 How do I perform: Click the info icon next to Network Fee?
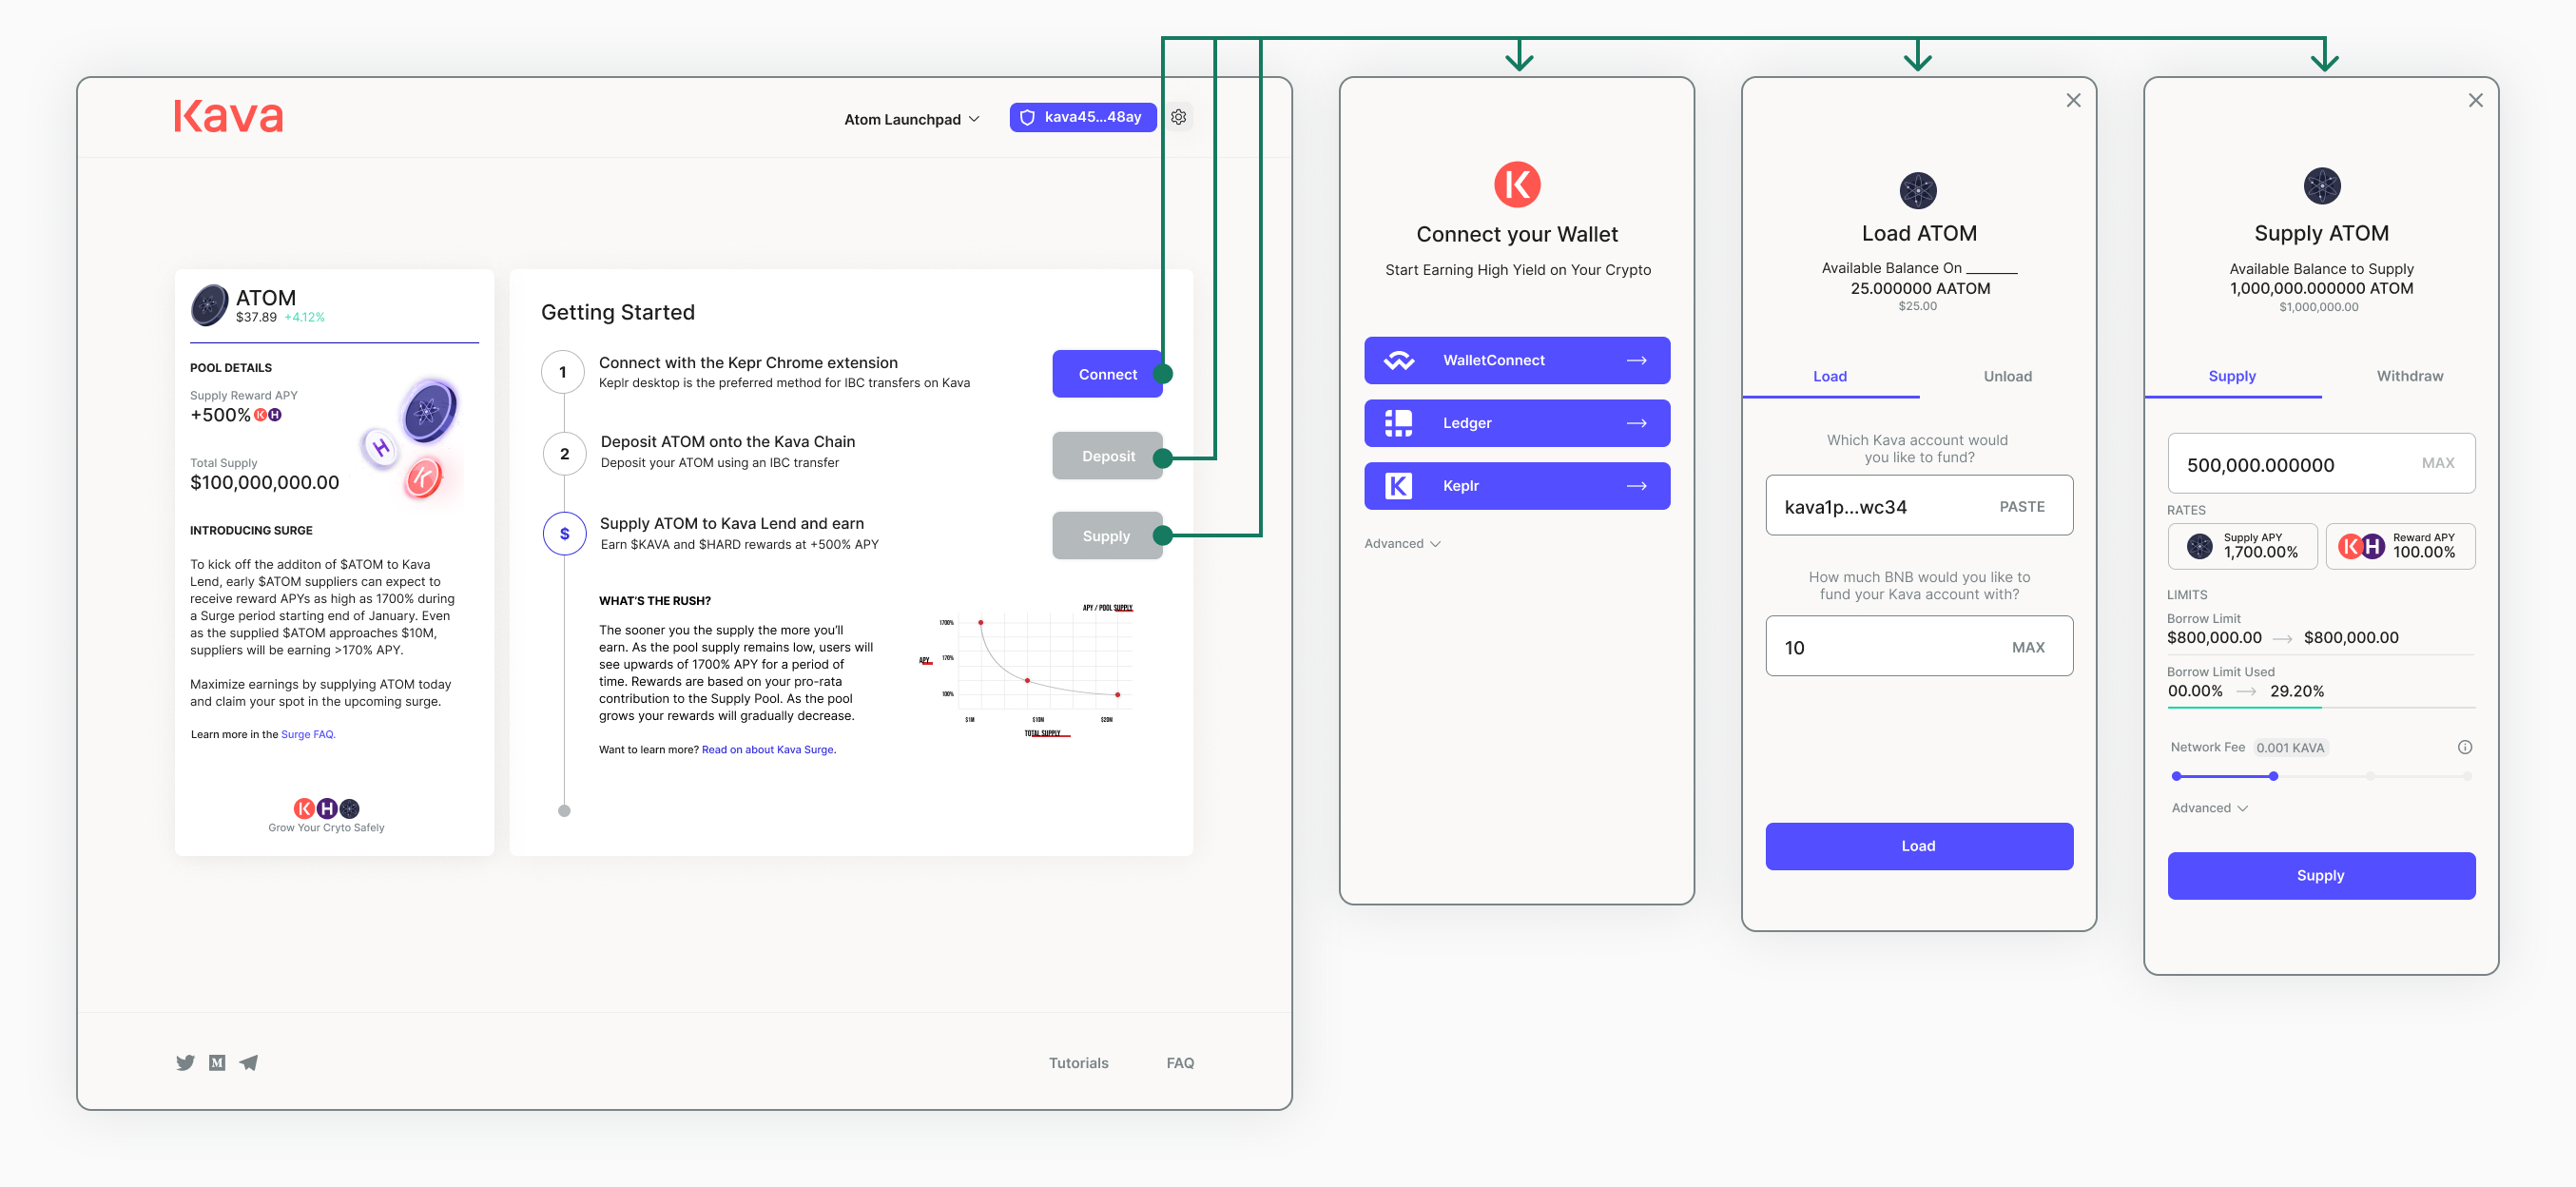click(2464, 747)
